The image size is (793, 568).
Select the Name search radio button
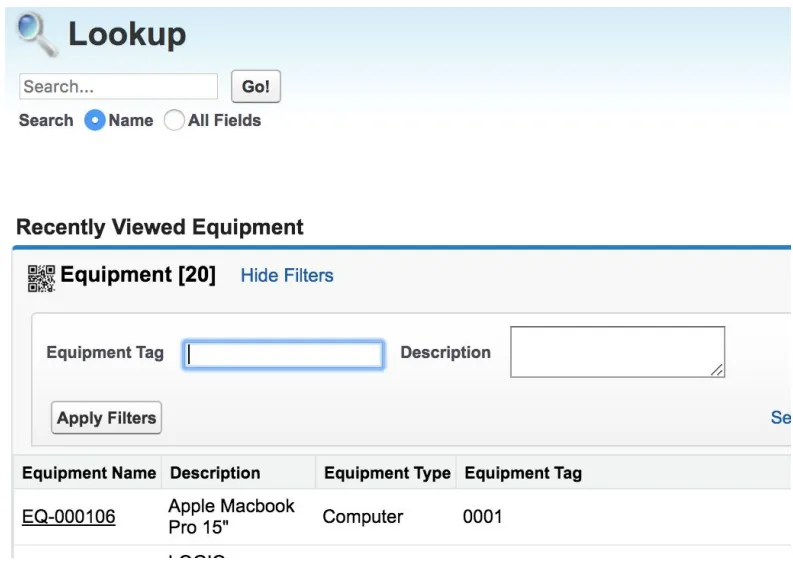click(95, 120)
